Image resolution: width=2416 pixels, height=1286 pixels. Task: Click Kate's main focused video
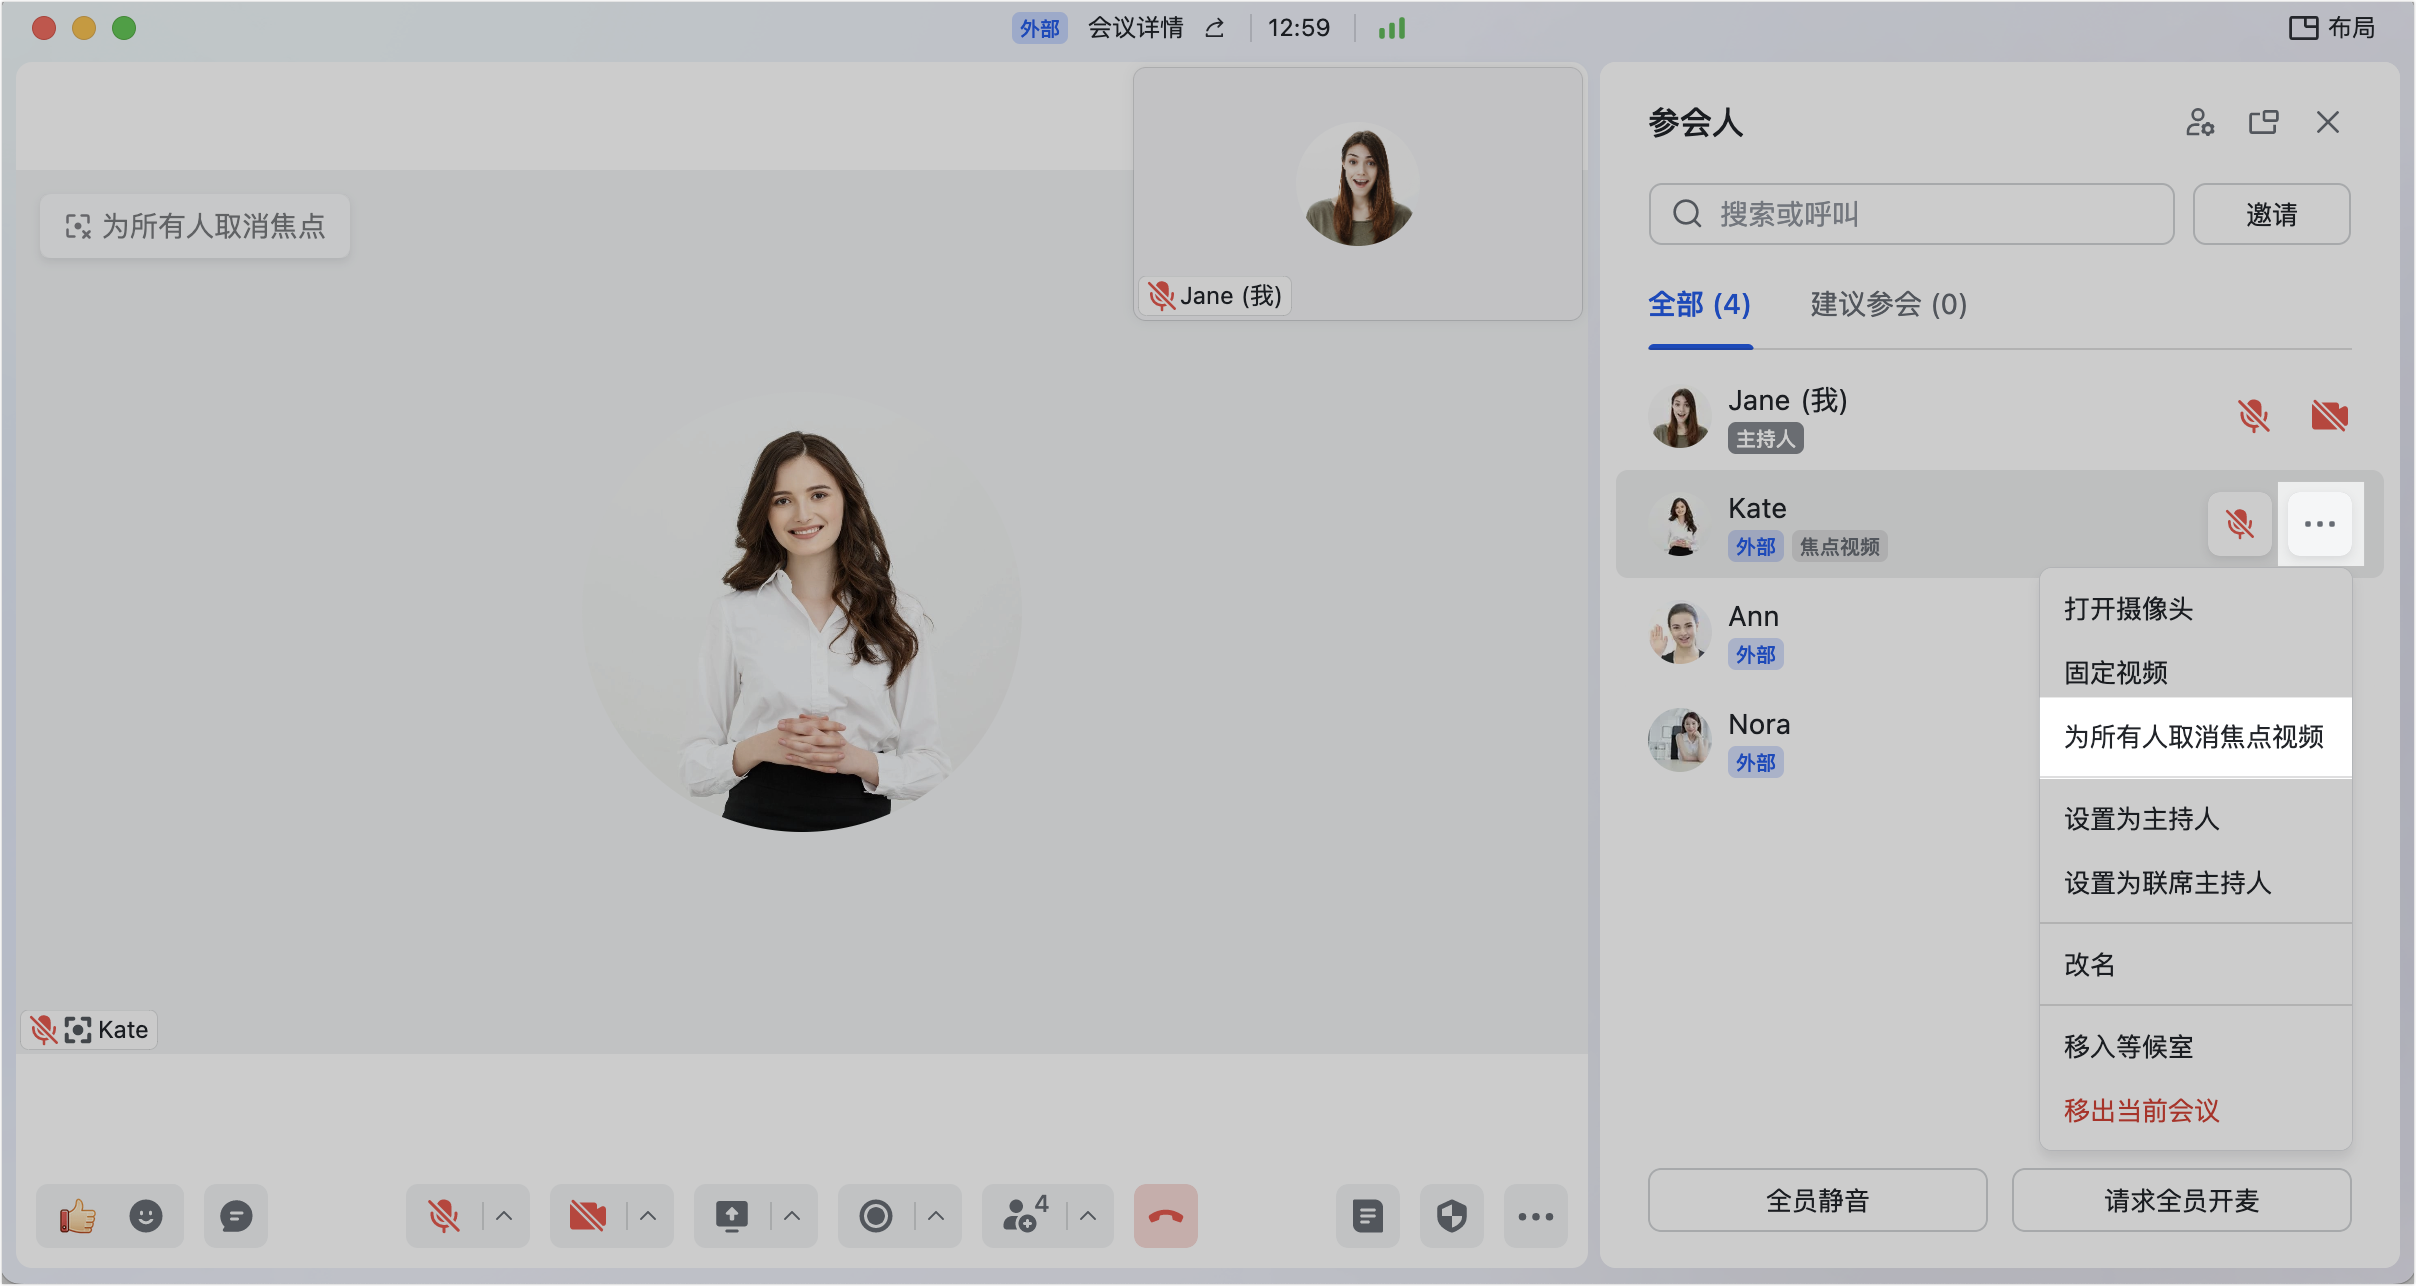point(802,612)
